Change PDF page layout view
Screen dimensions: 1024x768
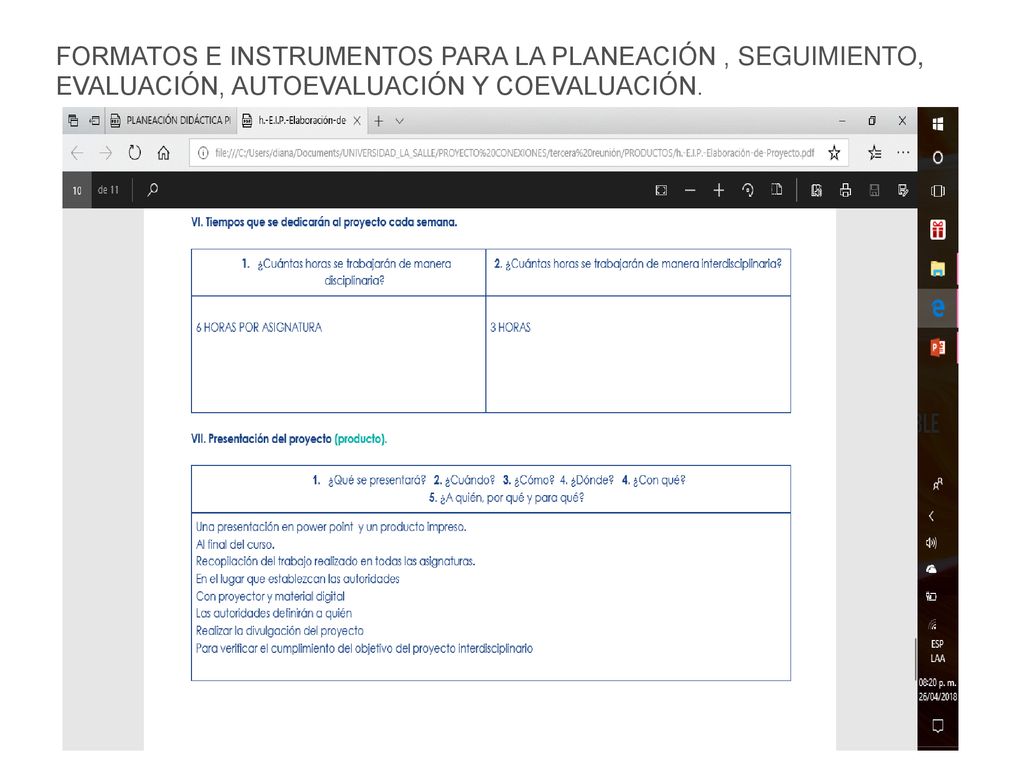click(776, 190)
